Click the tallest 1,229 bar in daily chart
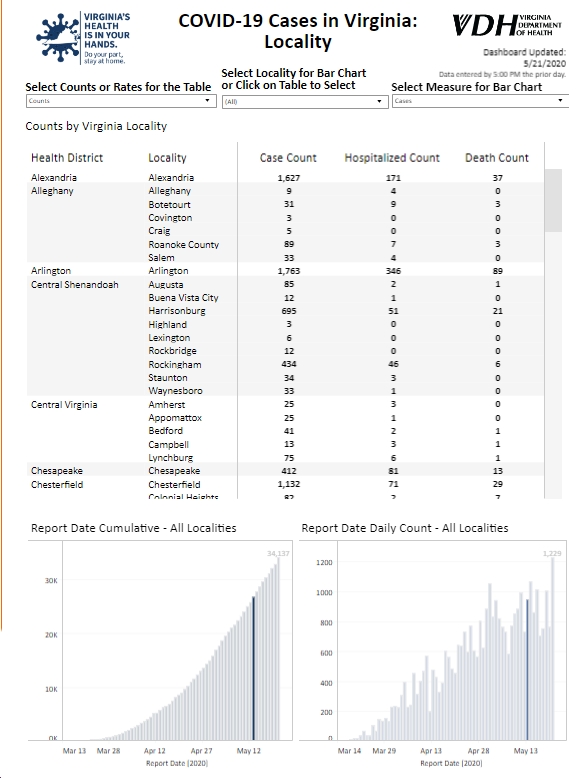 (553, 648)
